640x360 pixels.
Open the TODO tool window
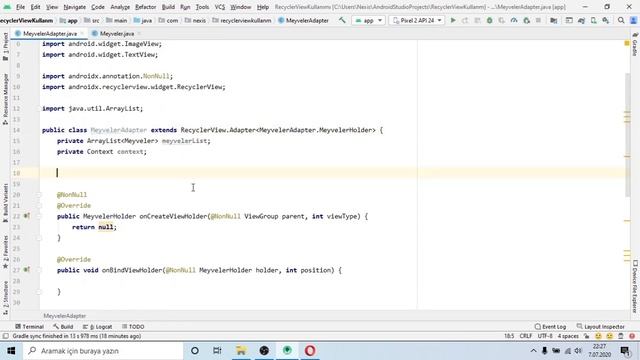tap(133, 327)
